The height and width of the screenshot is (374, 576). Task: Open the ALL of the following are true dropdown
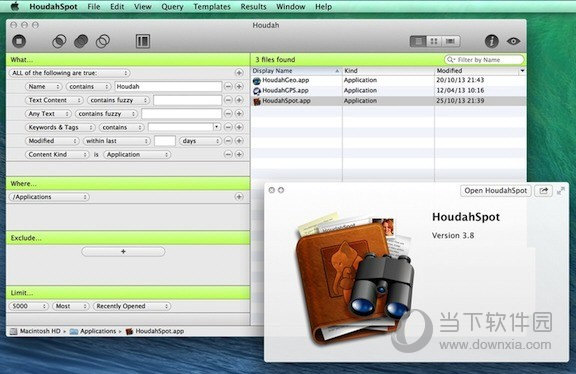[x=70, y=73]
